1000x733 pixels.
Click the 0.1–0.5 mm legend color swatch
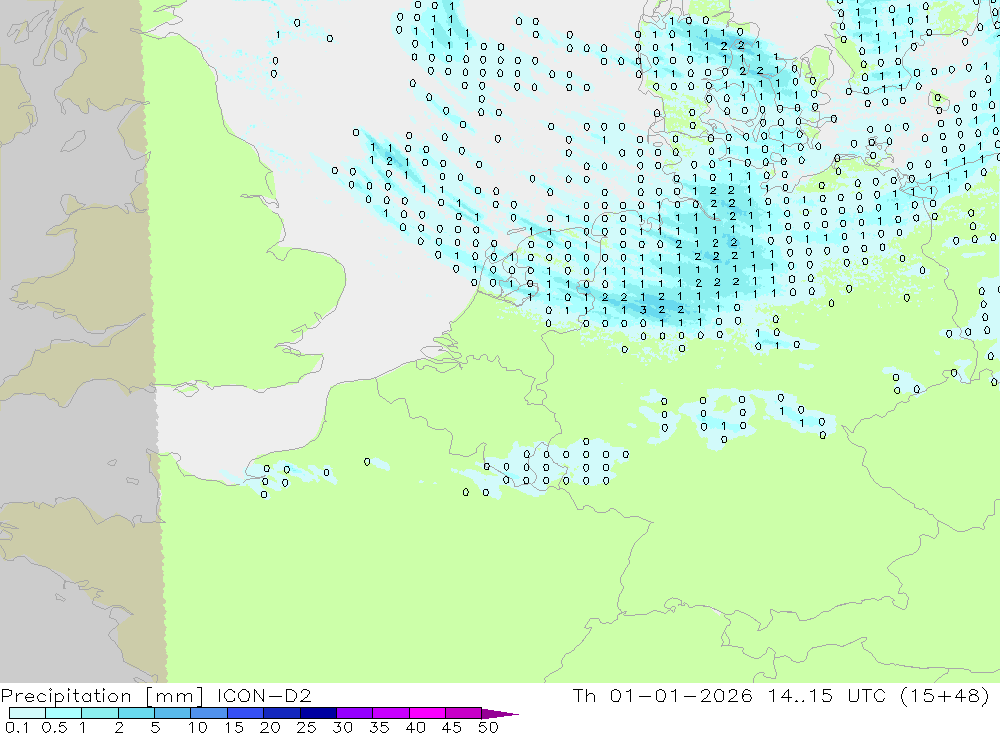pos(27,713)
